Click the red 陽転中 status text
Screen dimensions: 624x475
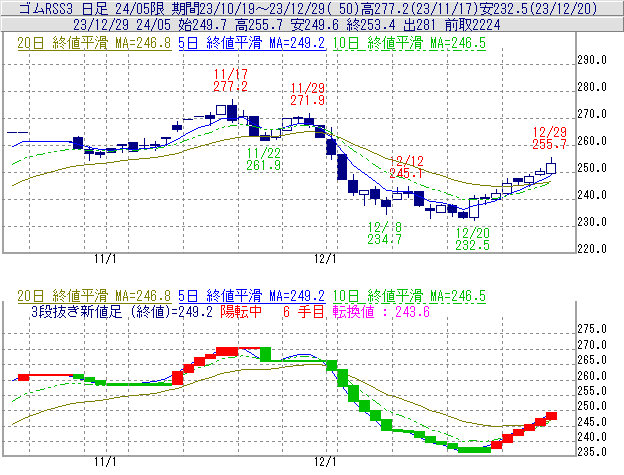point(241,311)
